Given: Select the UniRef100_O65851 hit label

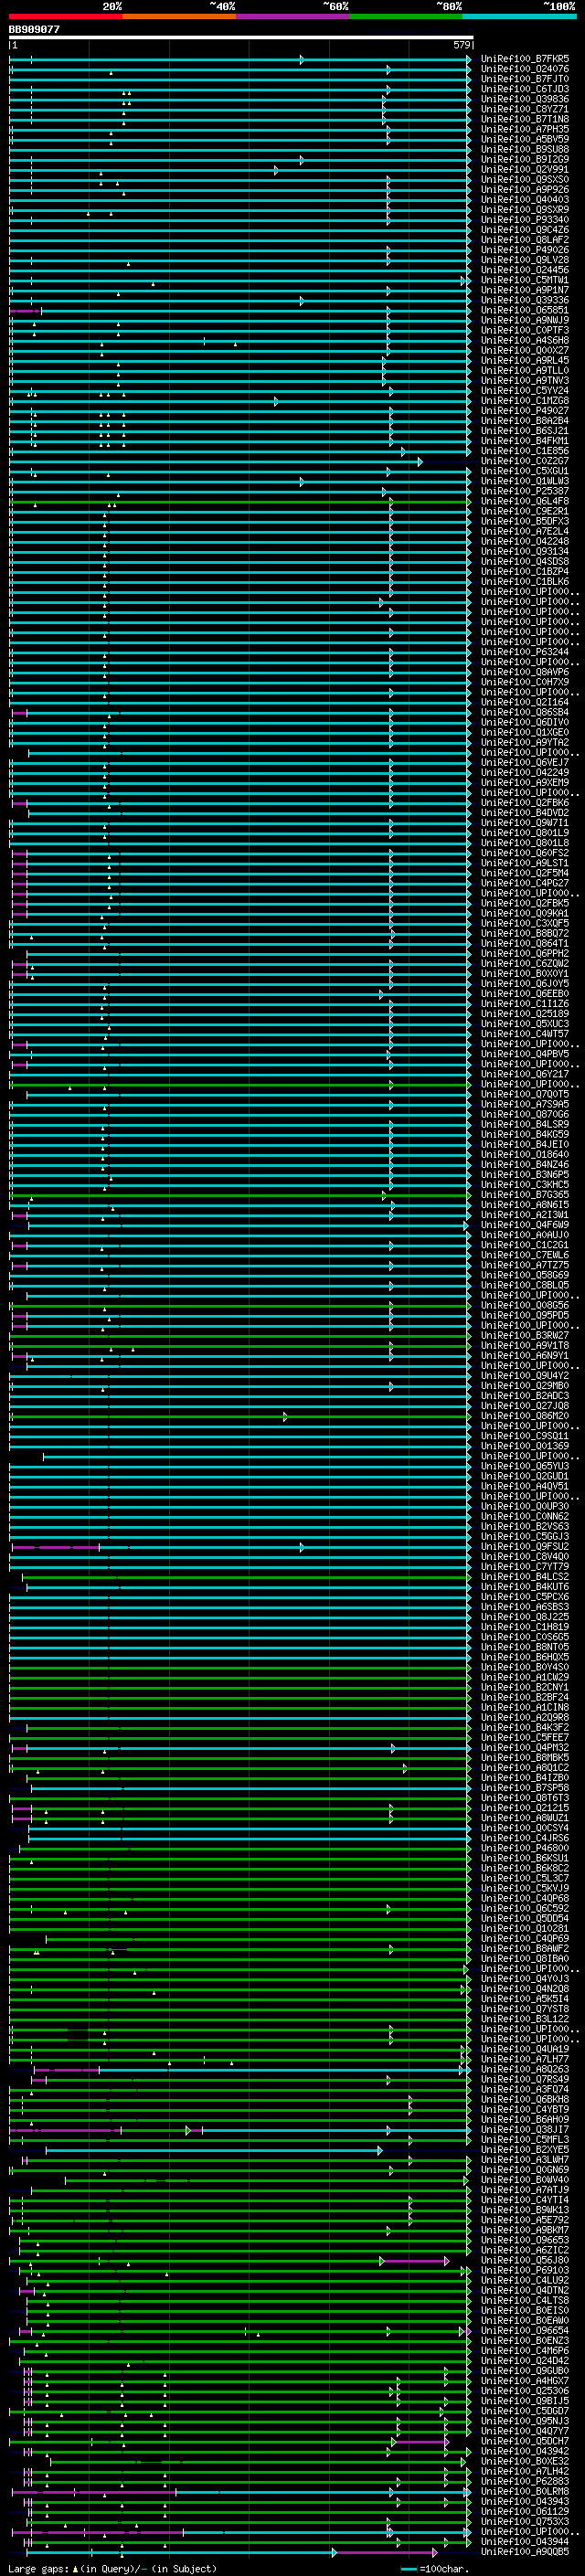Looking at the screenshot, I should click(x=524, y=311).
